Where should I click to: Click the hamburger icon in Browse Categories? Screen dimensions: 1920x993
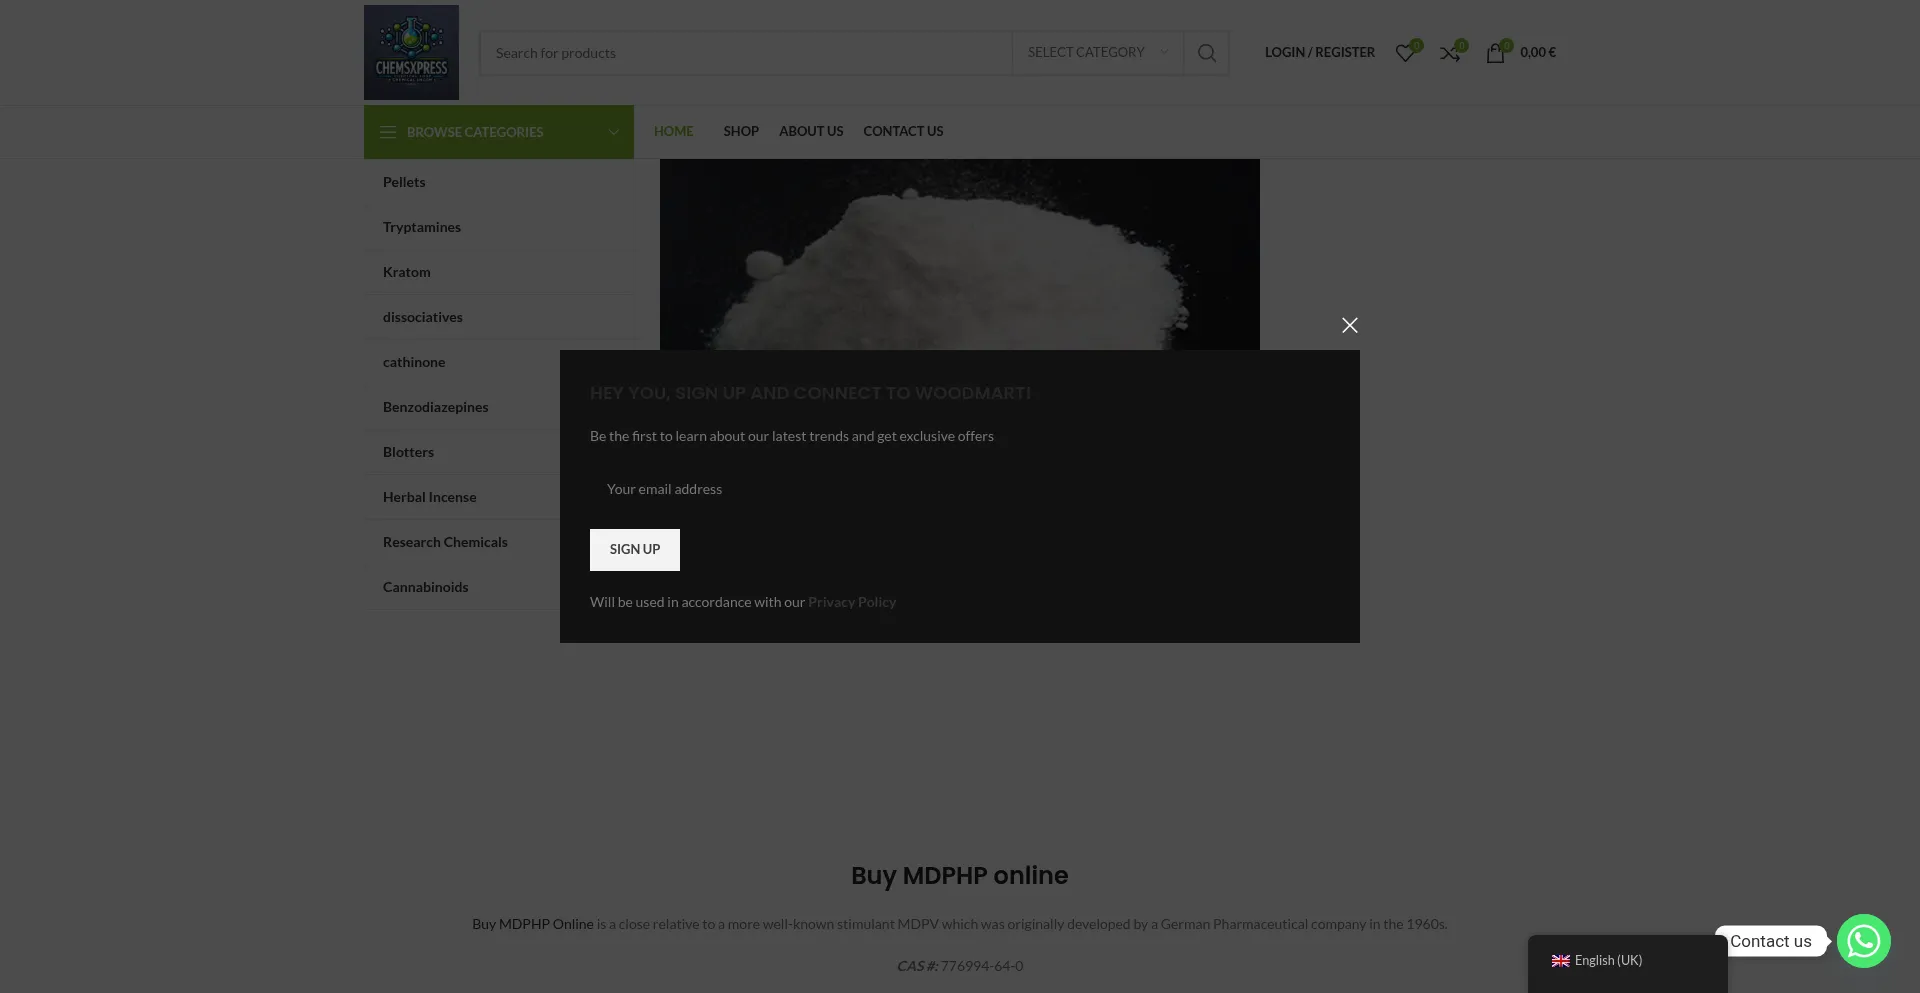388,132
